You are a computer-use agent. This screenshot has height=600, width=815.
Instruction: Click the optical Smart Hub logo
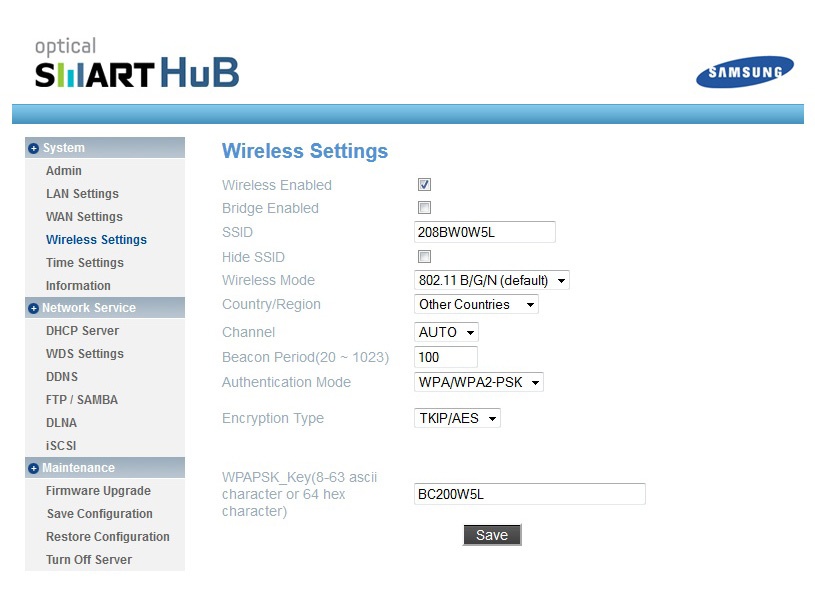137,62
